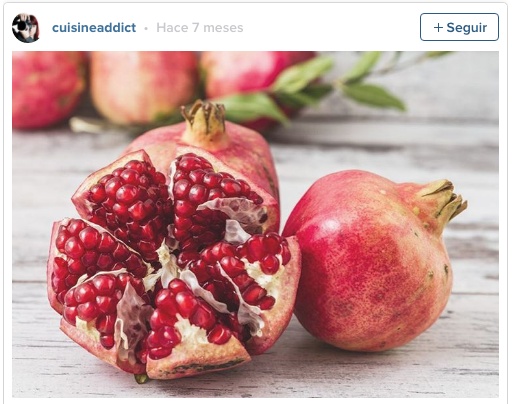The width and height of the screenshot is (512, 404).
Task: Open the cuisineaddict profile avatar
Action: click(26, 28)
